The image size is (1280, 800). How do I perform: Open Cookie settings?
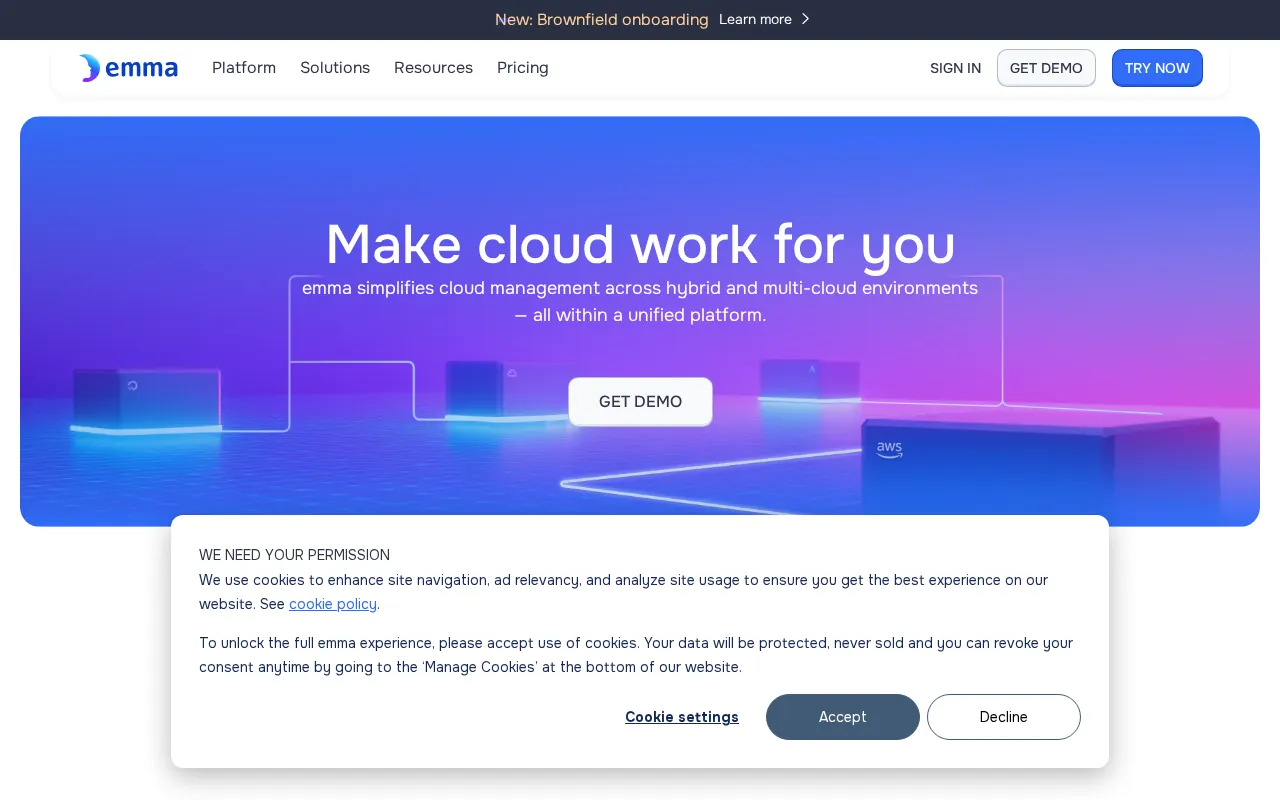(x=682, y=717)
